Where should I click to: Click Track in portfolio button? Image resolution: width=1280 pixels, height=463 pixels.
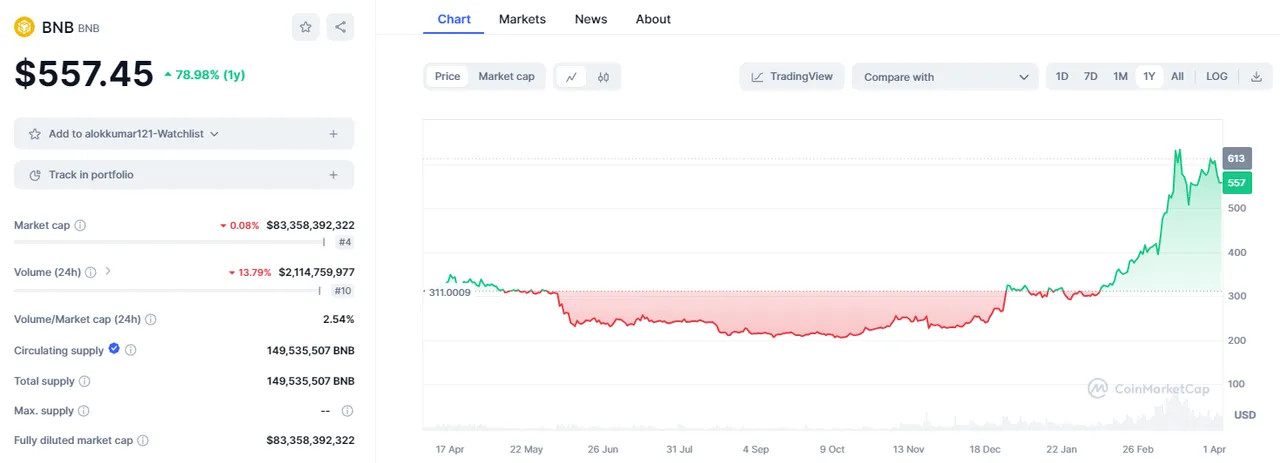click(x=184, y=175)
